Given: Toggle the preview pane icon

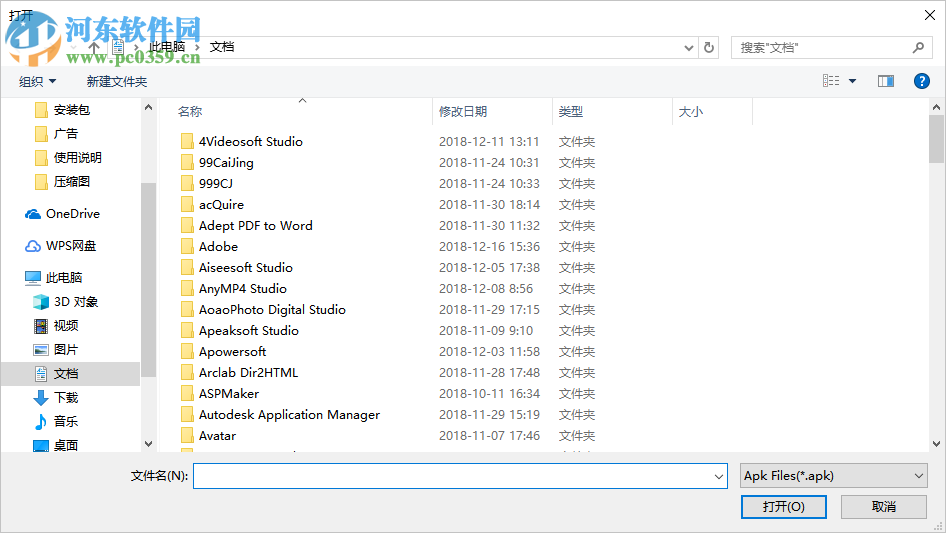Looking at the screenshot, I should tap(886, 81).
